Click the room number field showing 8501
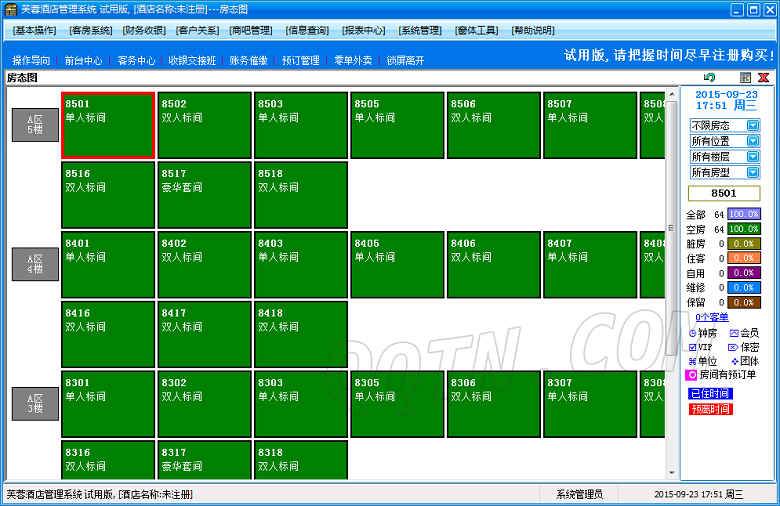Screen dimensions: 780x506 click(724, 193)
